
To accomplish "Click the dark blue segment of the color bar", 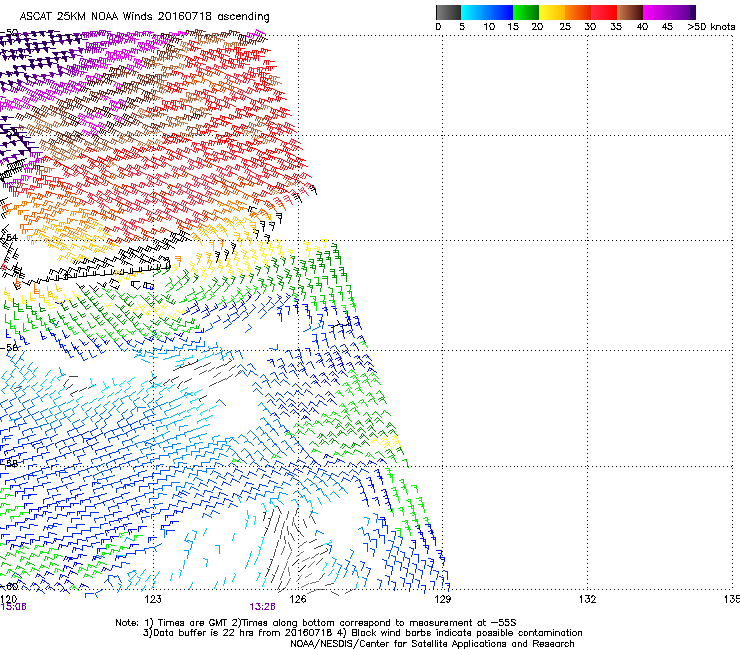I will 499,12.
